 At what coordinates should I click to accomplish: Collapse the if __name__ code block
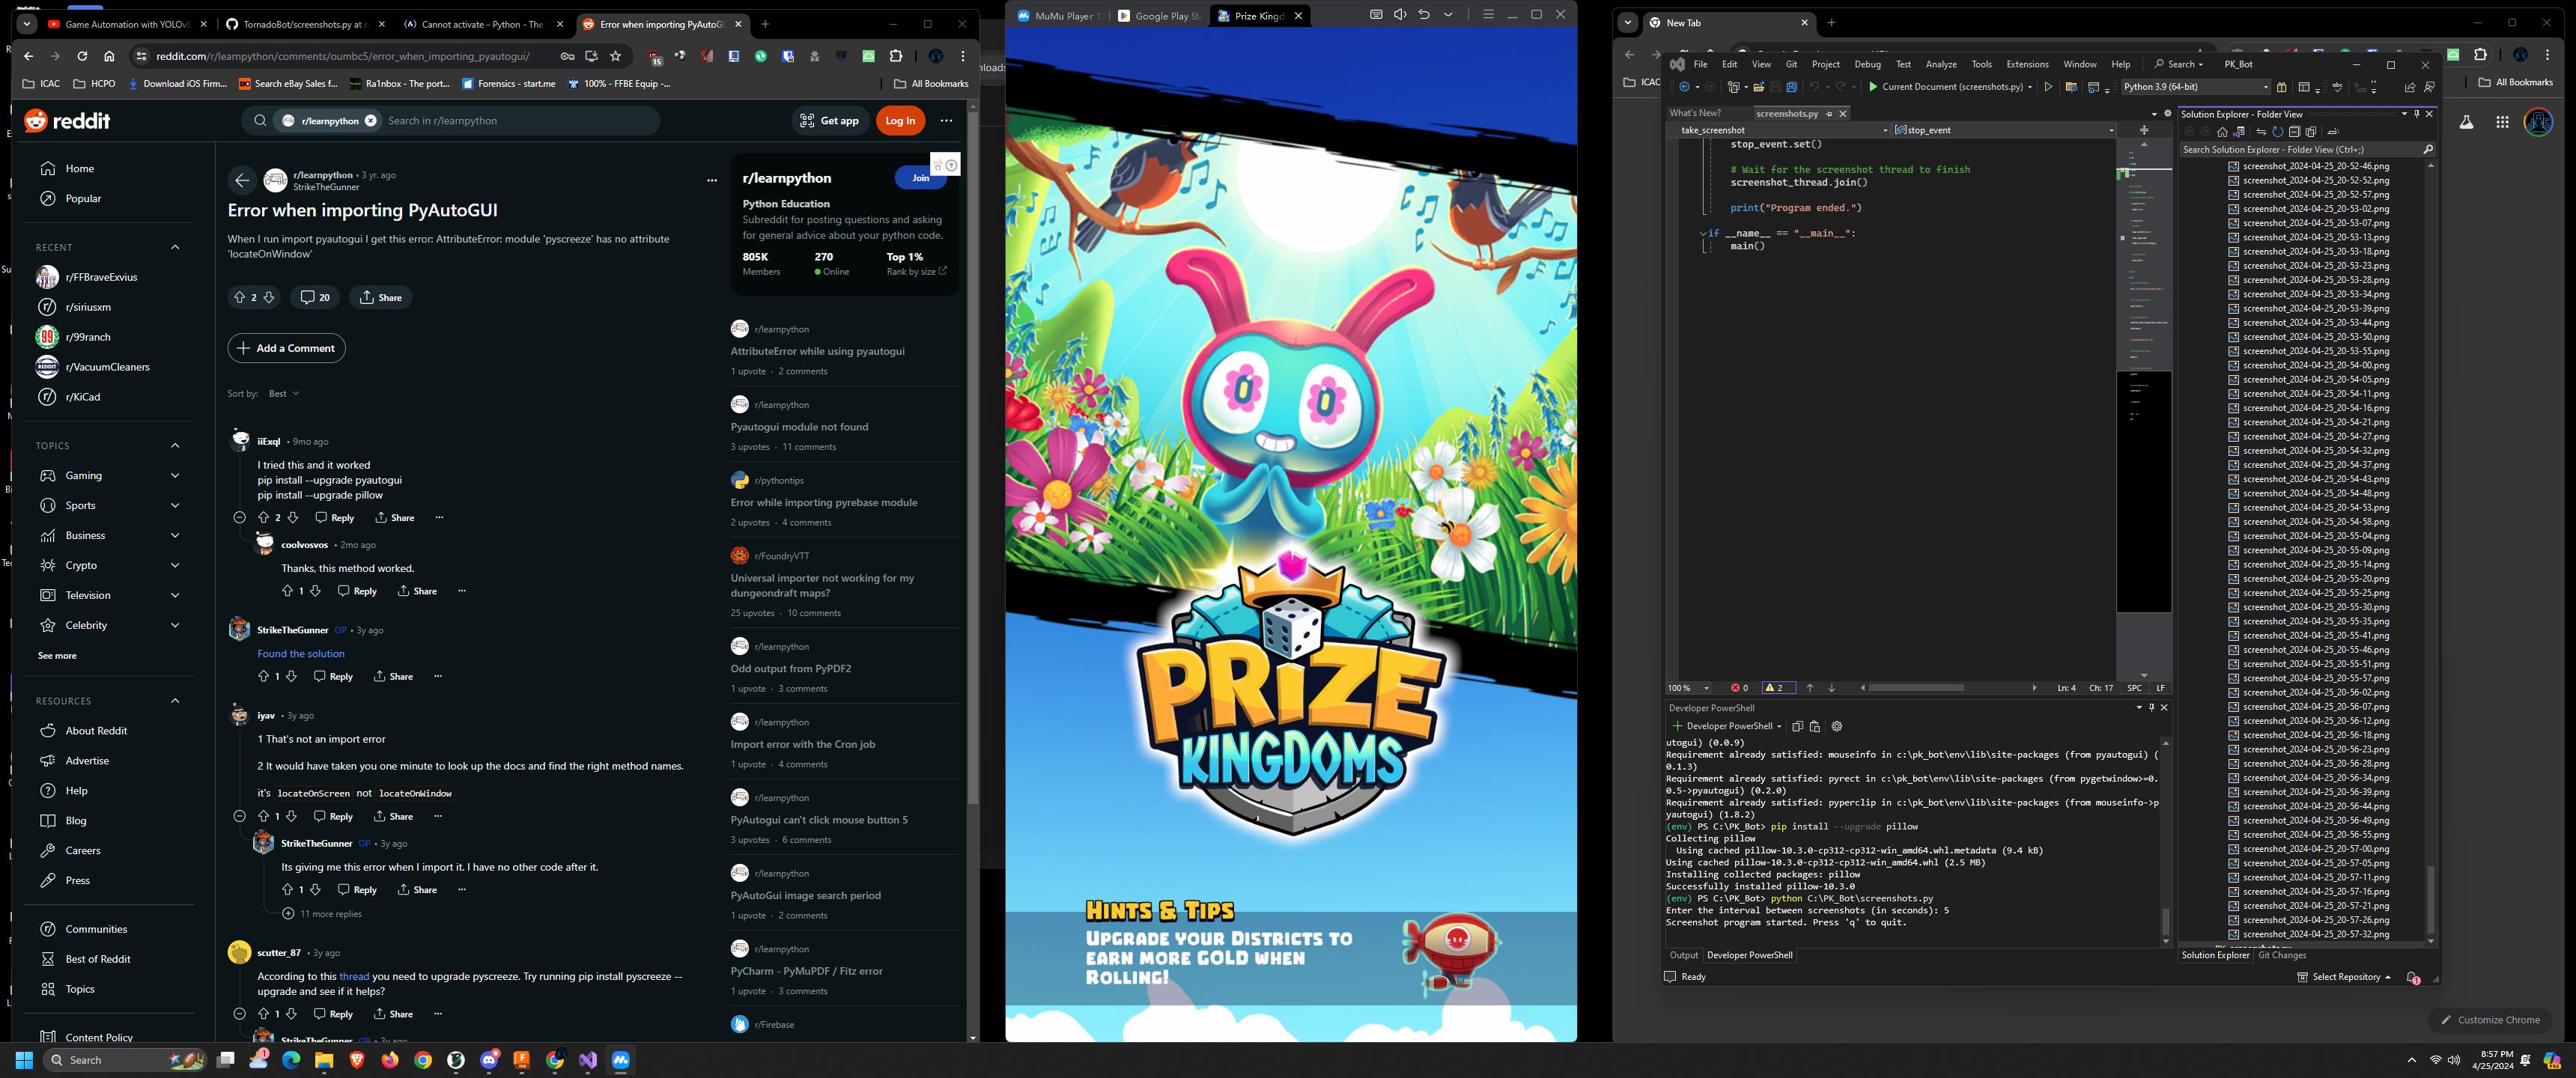1703,233
